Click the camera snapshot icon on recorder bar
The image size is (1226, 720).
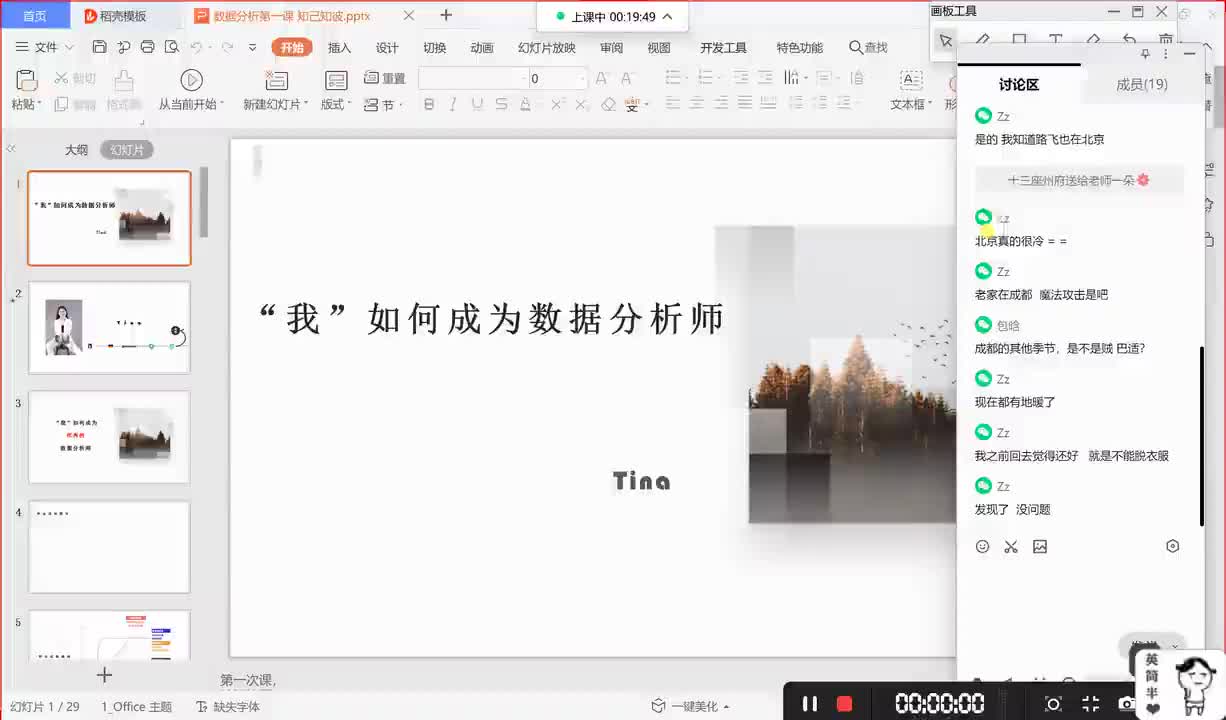1127,704
